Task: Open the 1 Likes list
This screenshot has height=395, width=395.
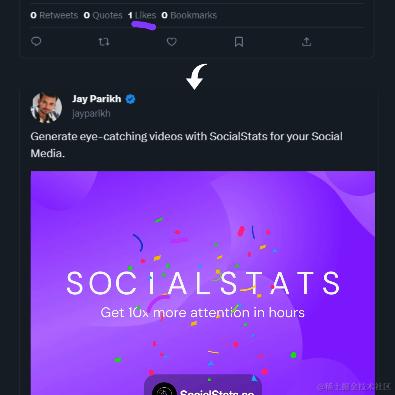Action: (142, 15)
